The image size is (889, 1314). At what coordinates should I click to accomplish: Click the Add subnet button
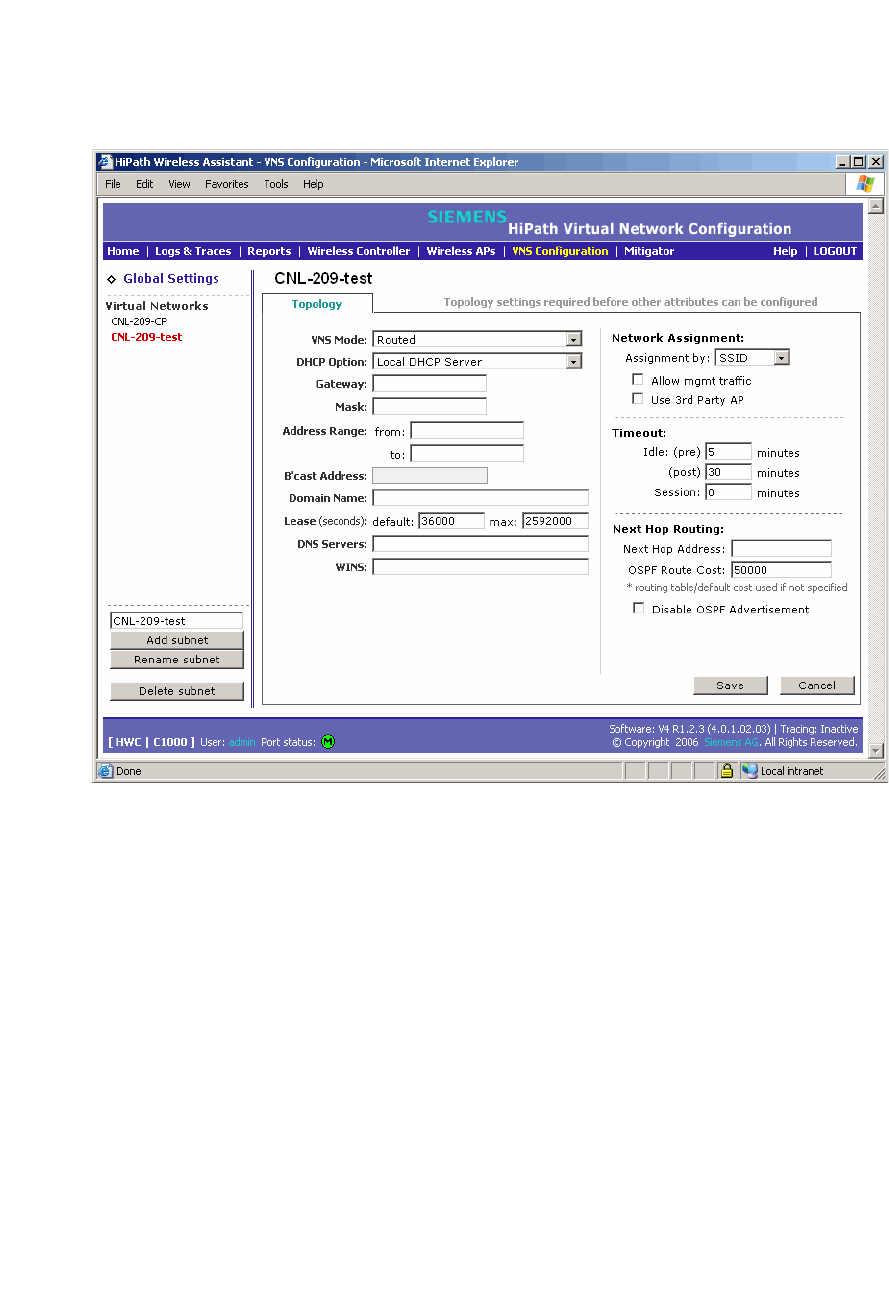[177, 640]
